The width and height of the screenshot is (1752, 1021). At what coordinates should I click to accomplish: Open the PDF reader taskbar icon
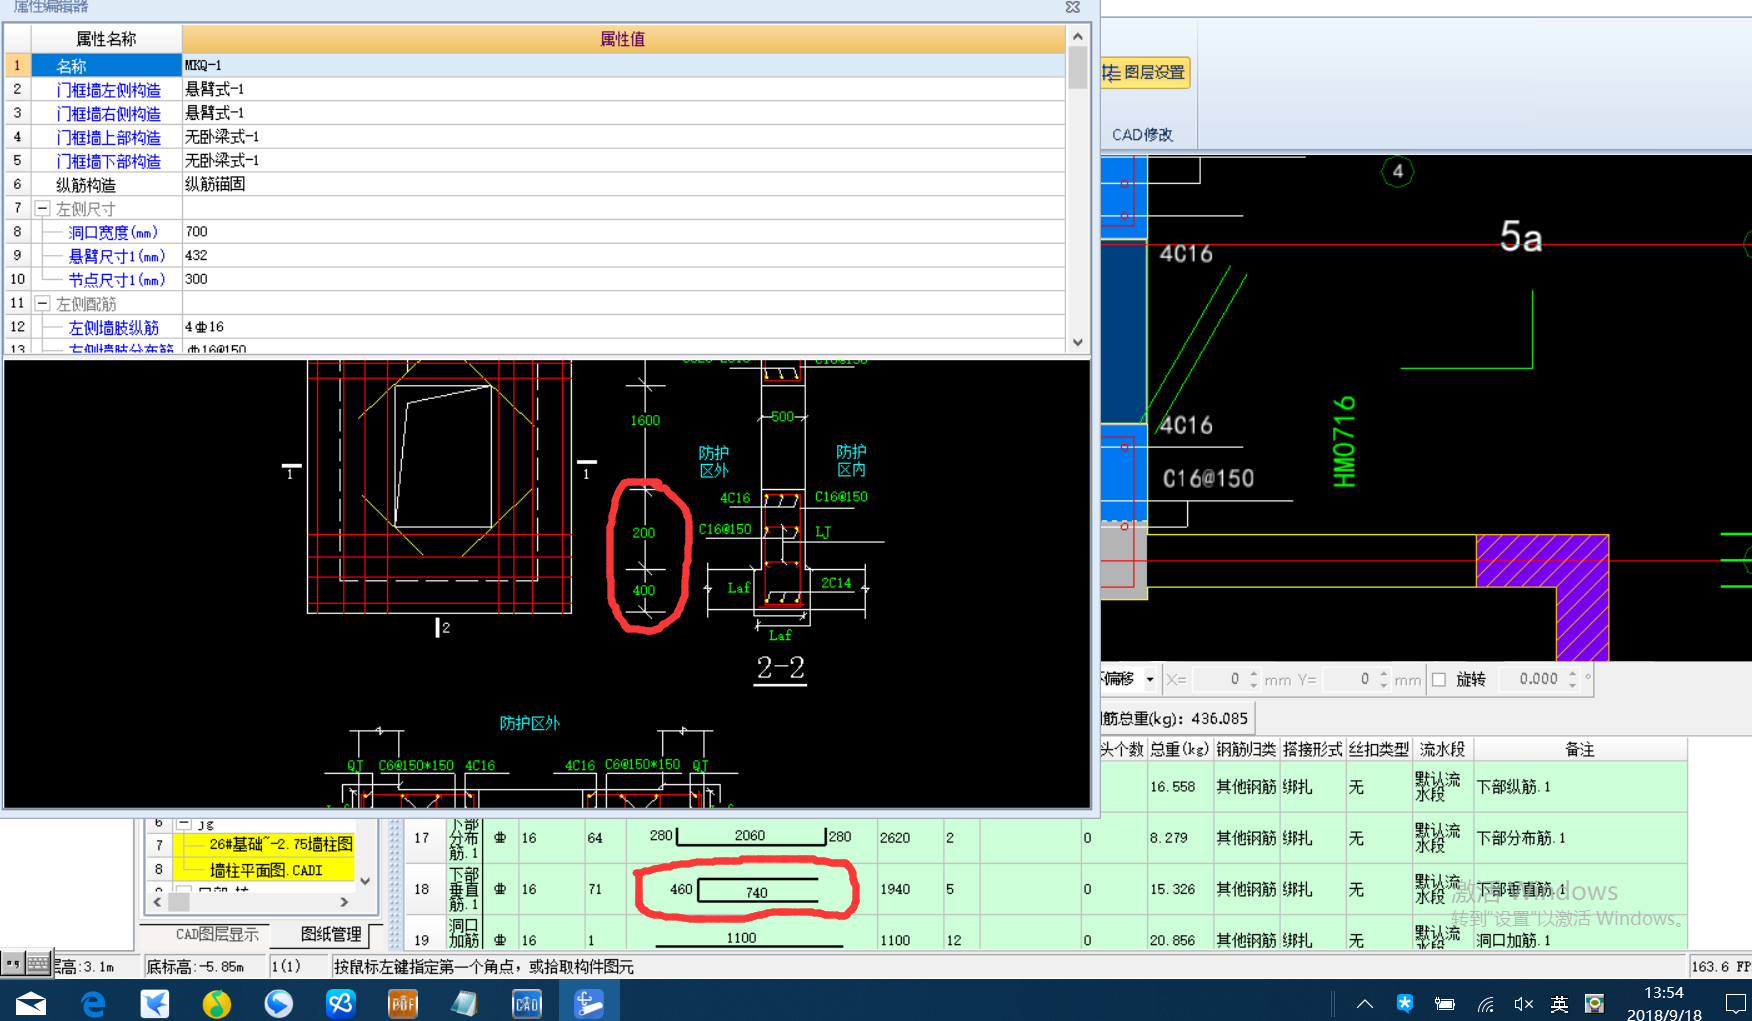(403, 1003)
